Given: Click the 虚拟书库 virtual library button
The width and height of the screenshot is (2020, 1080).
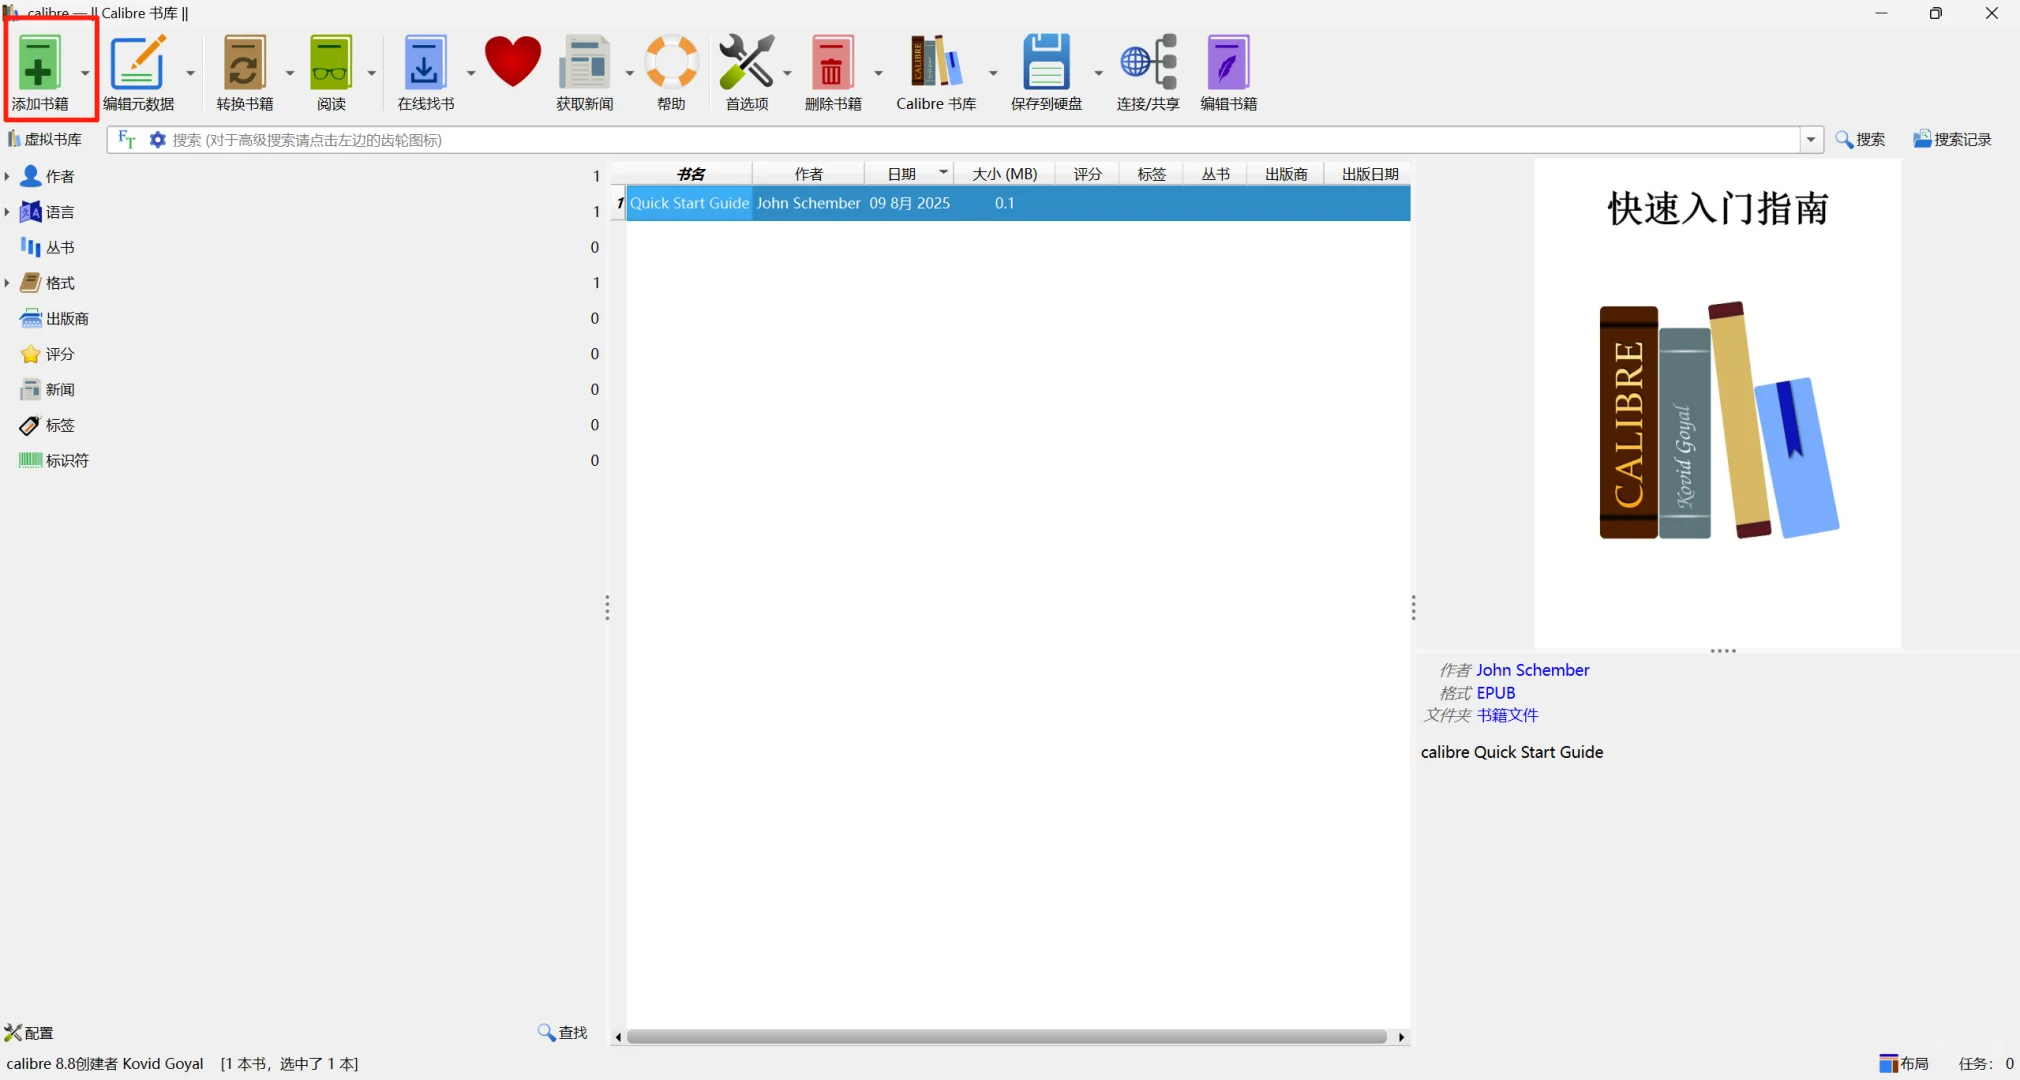Looking at the screenshot, I should [x=45, y=139].
